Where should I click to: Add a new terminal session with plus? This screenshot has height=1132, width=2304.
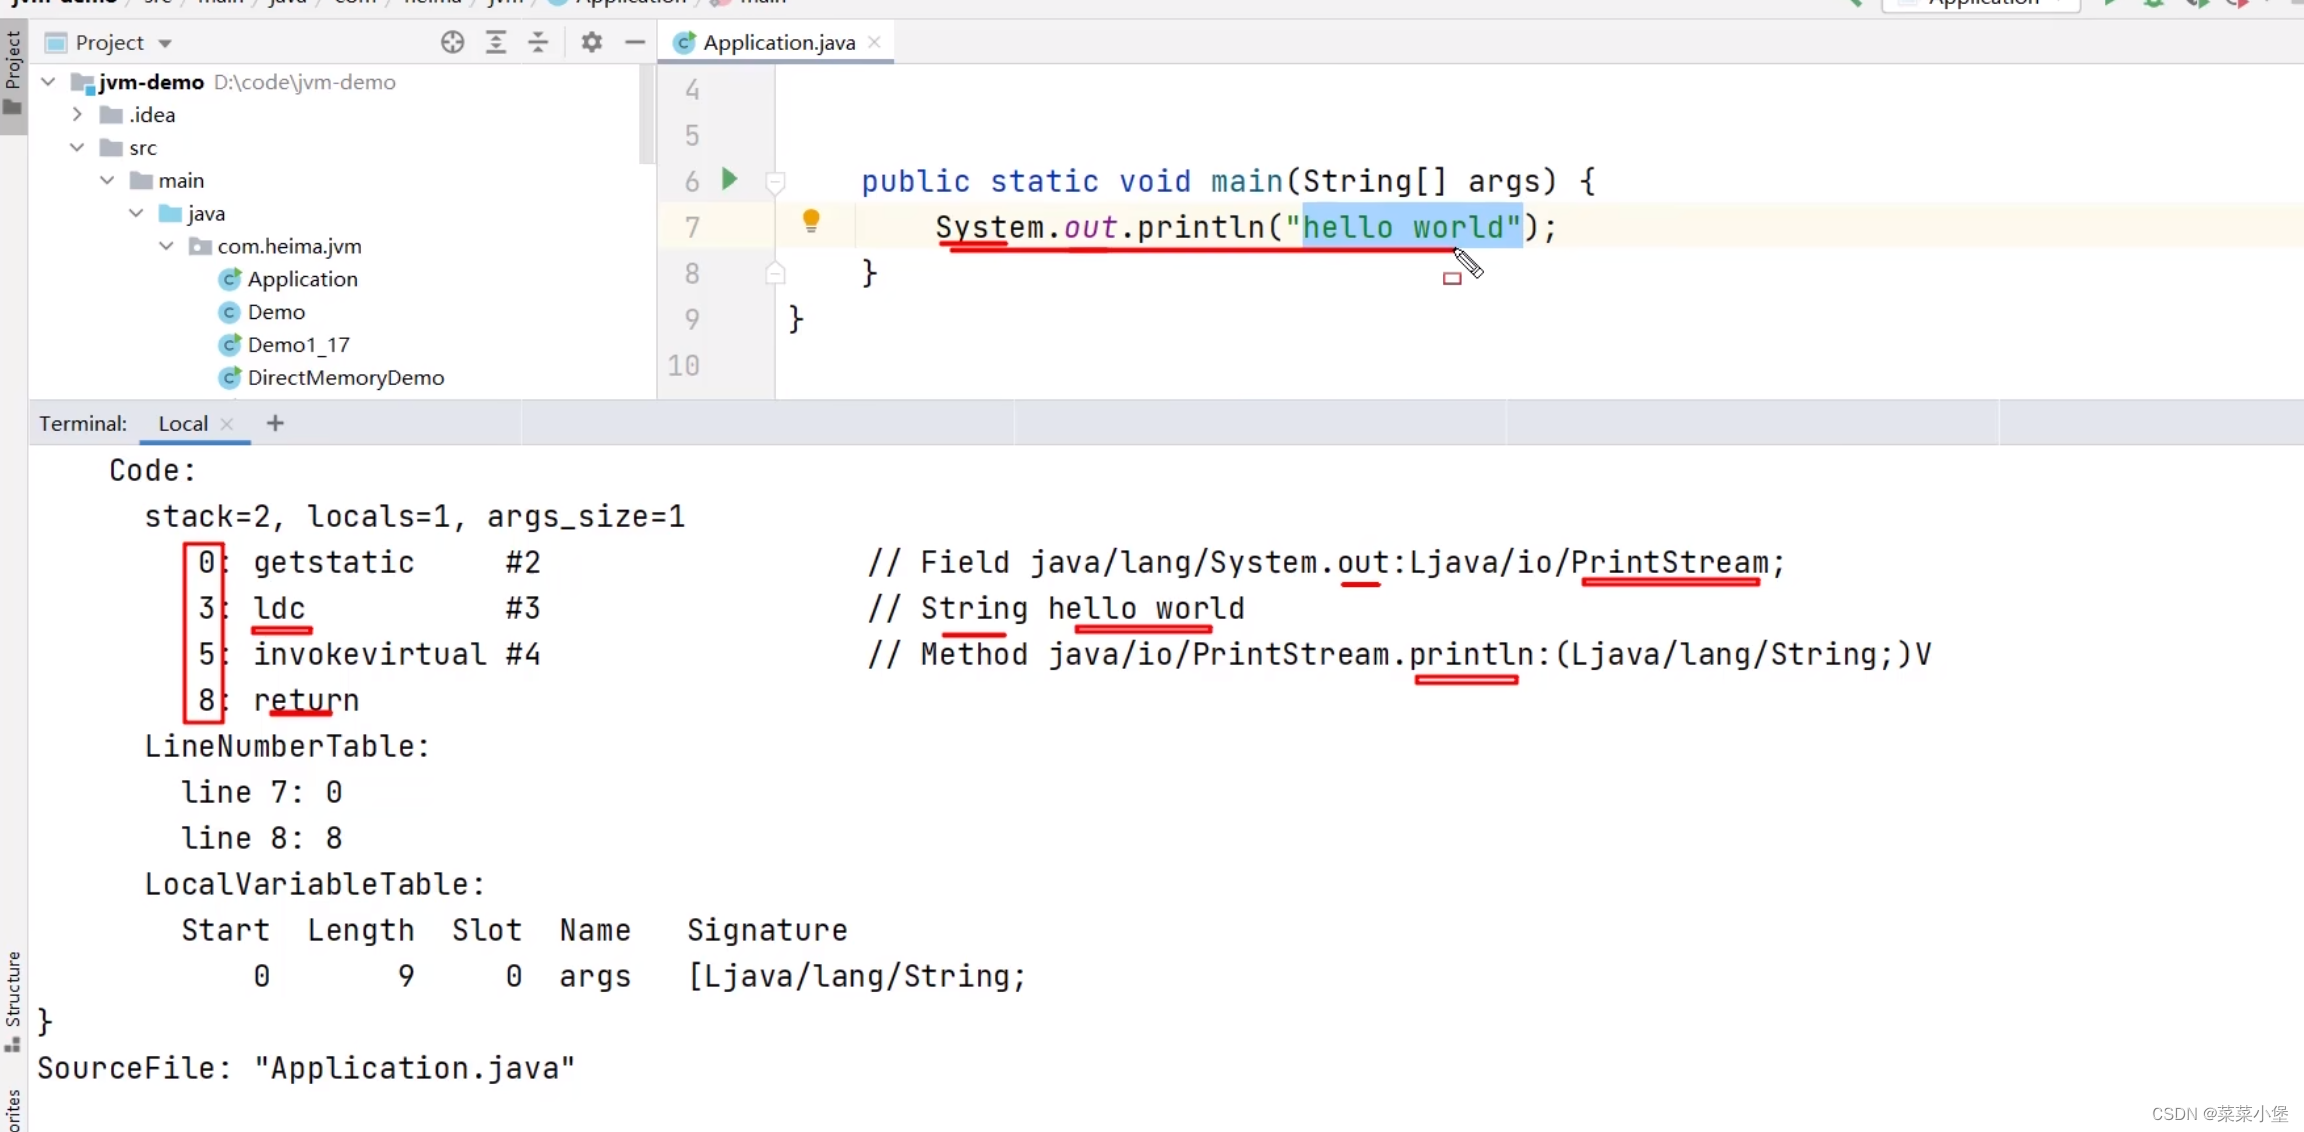click(x=275, y=423)
